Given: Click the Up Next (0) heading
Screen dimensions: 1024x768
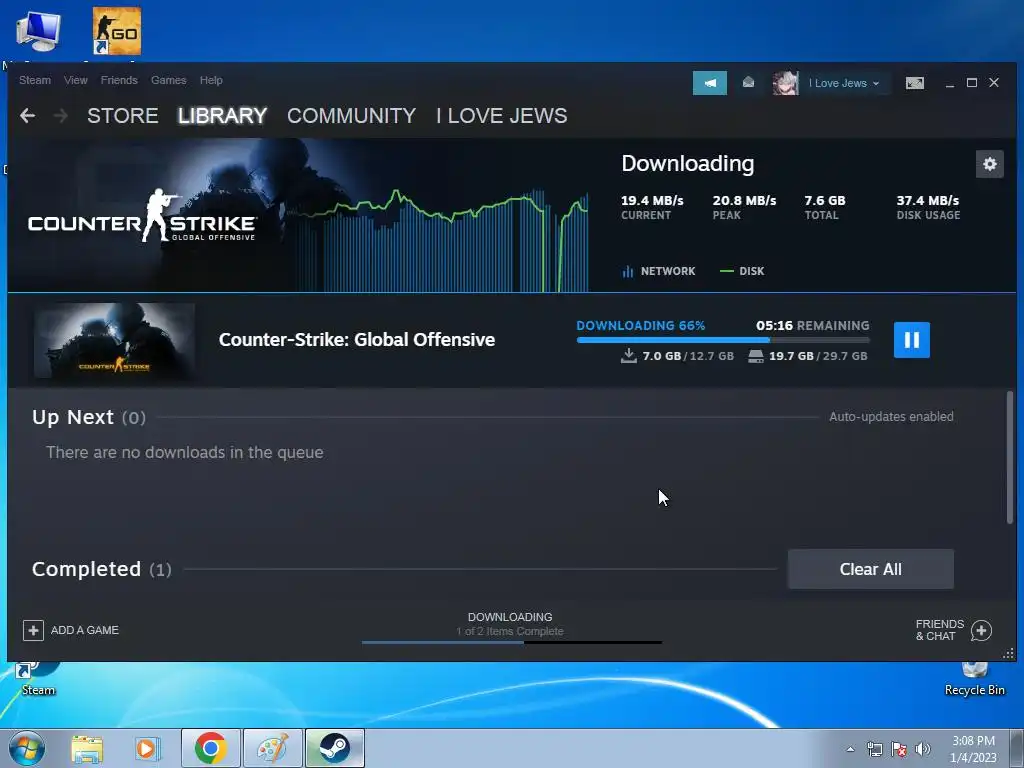Looking at the screenshot, I should 89,417.
